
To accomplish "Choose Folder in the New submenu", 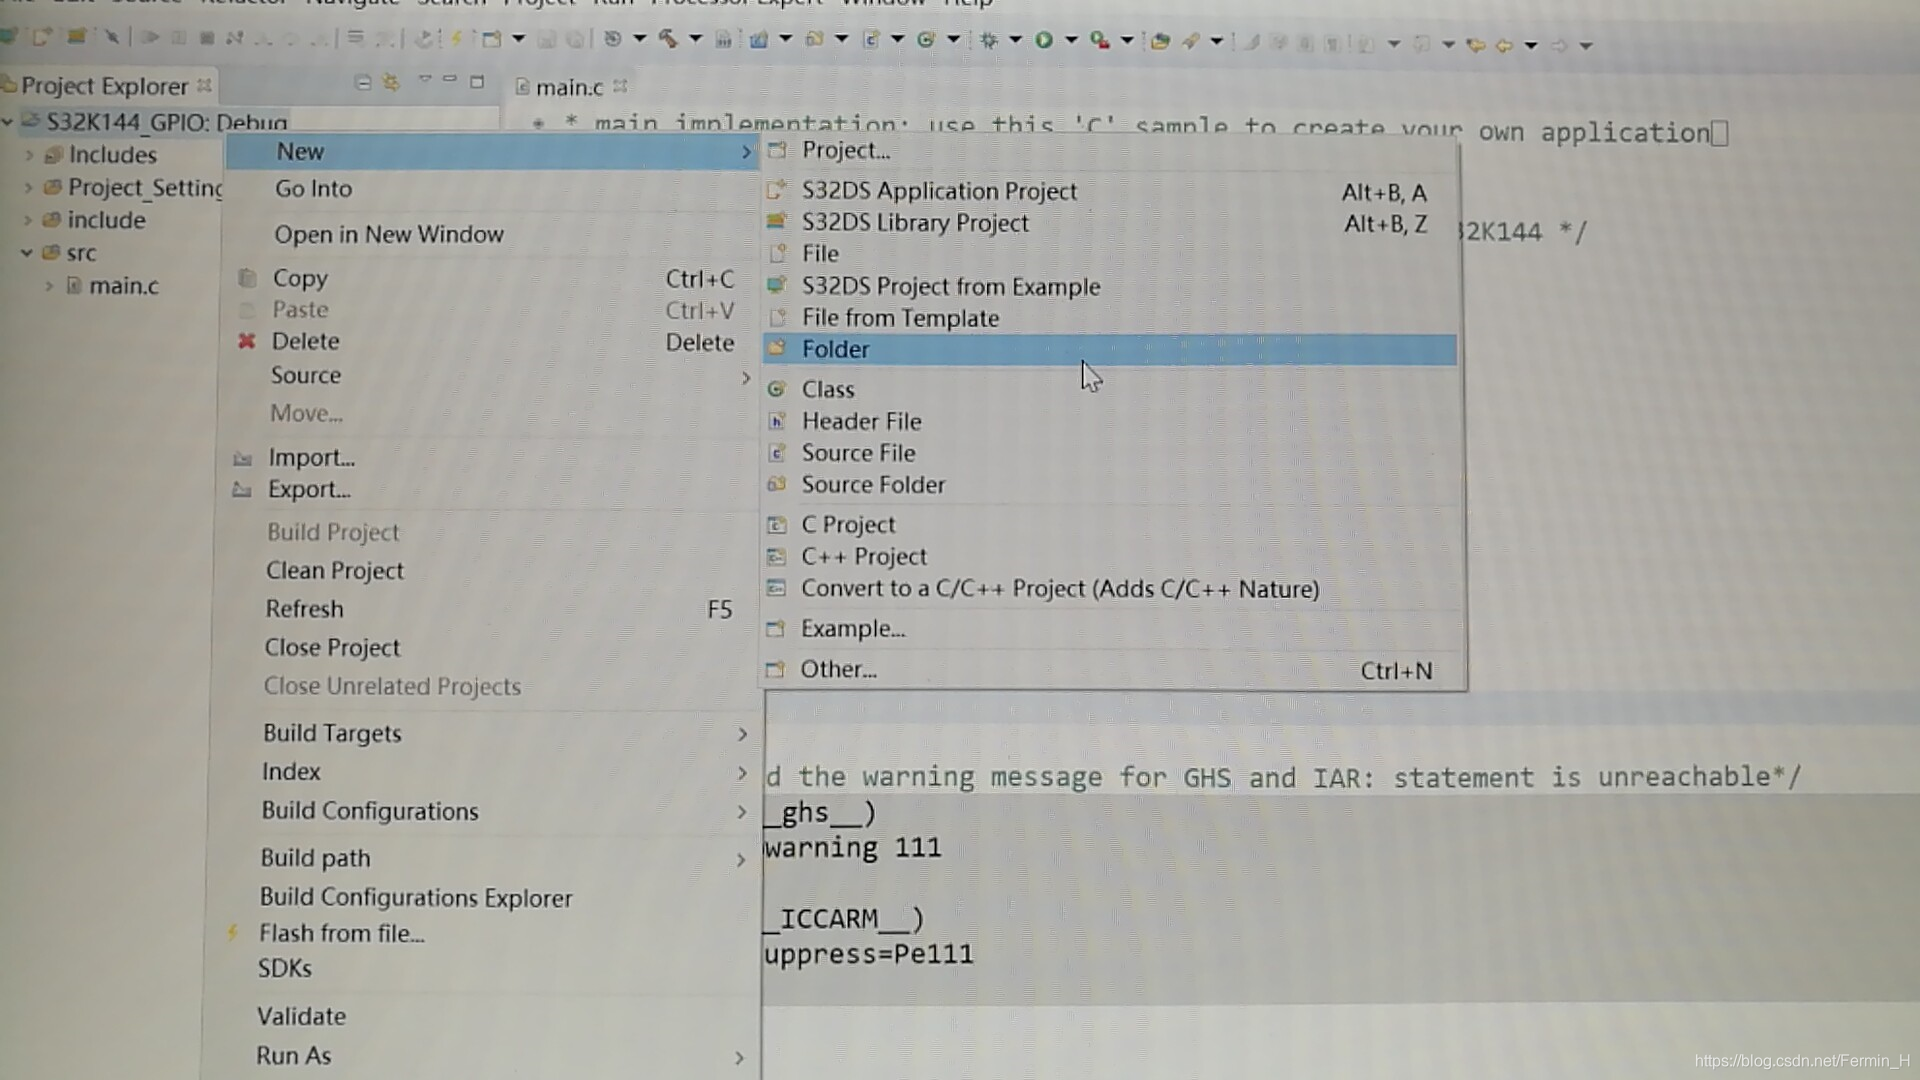I will coord(1109,349).
